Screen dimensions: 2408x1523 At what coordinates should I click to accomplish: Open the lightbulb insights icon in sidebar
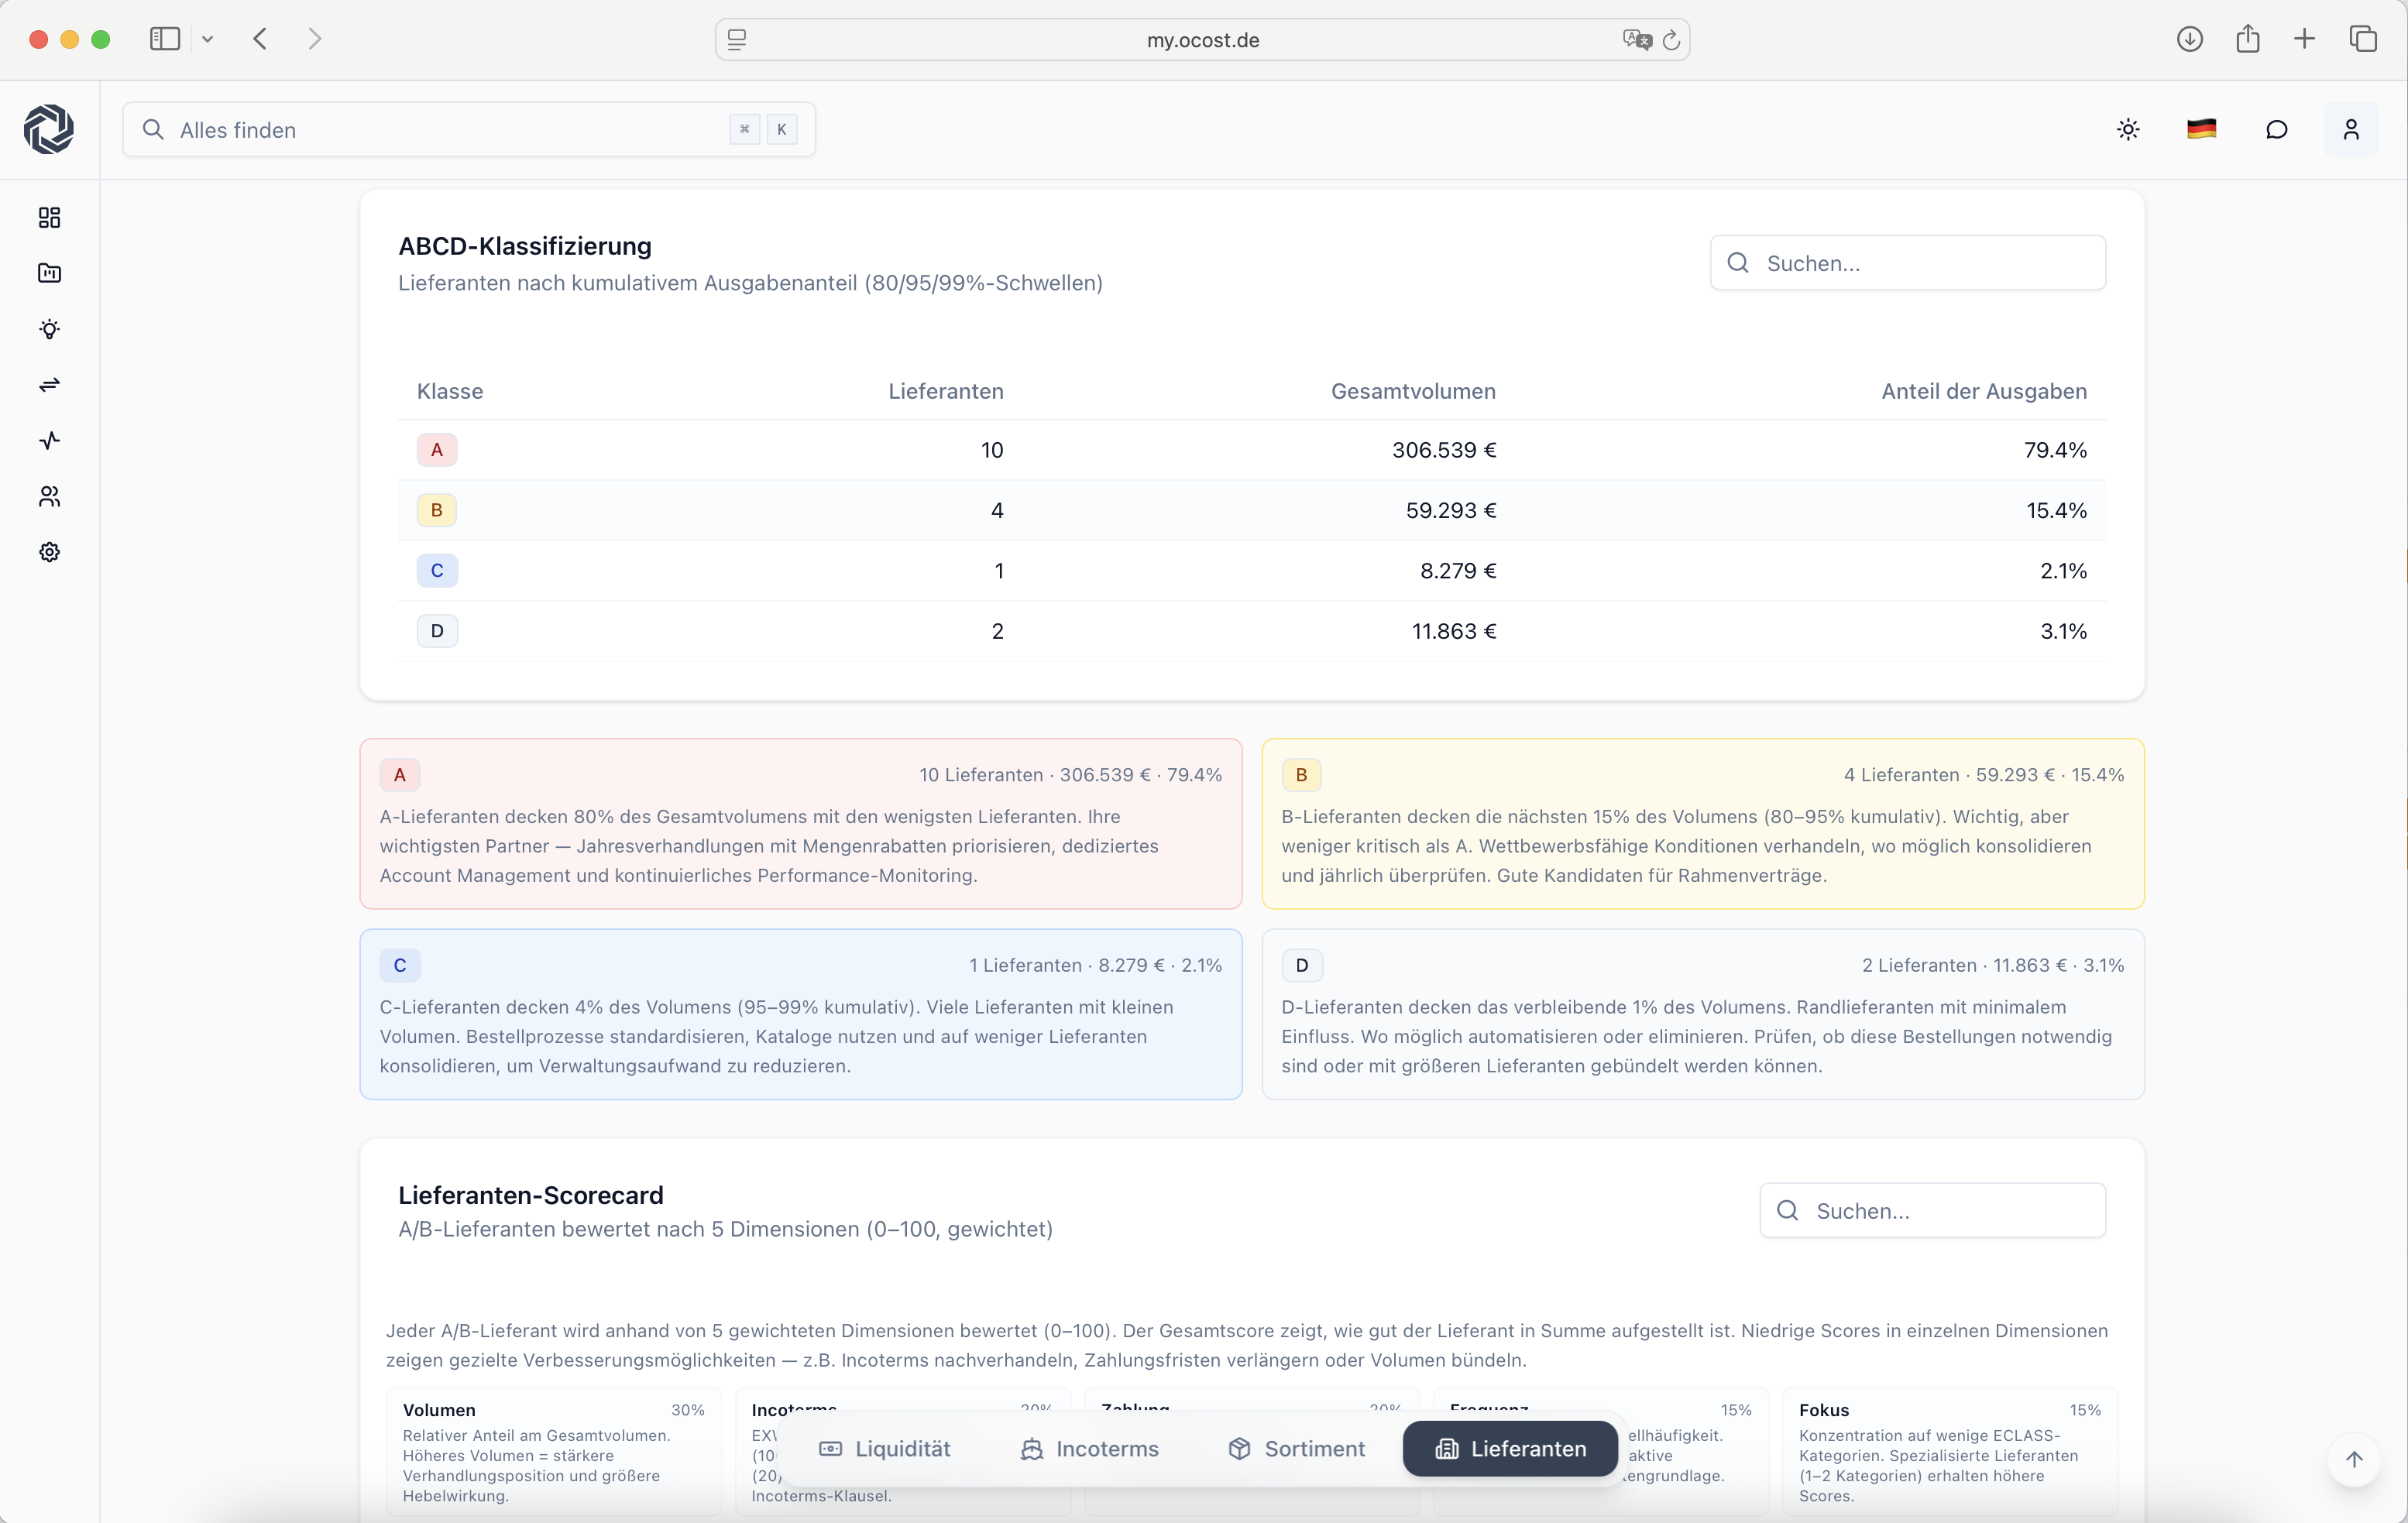pyautogui.click(x=49, y=329)
